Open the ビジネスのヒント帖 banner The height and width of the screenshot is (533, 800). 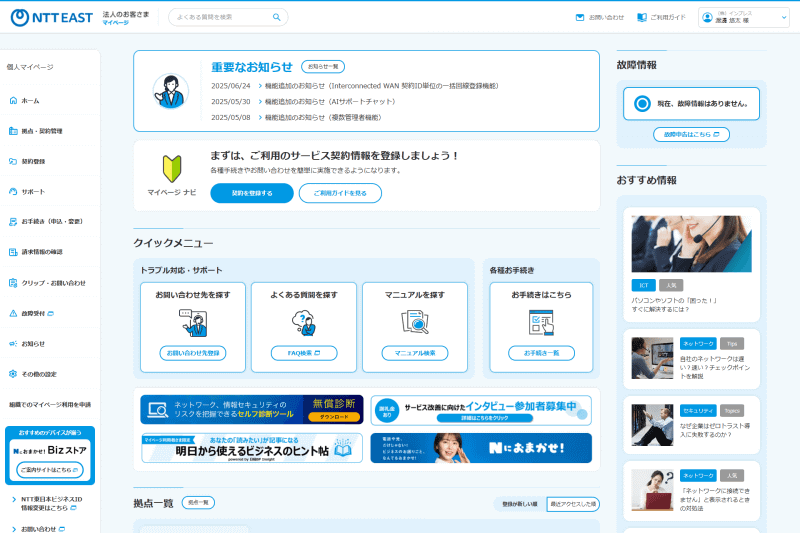pos(252,448)
